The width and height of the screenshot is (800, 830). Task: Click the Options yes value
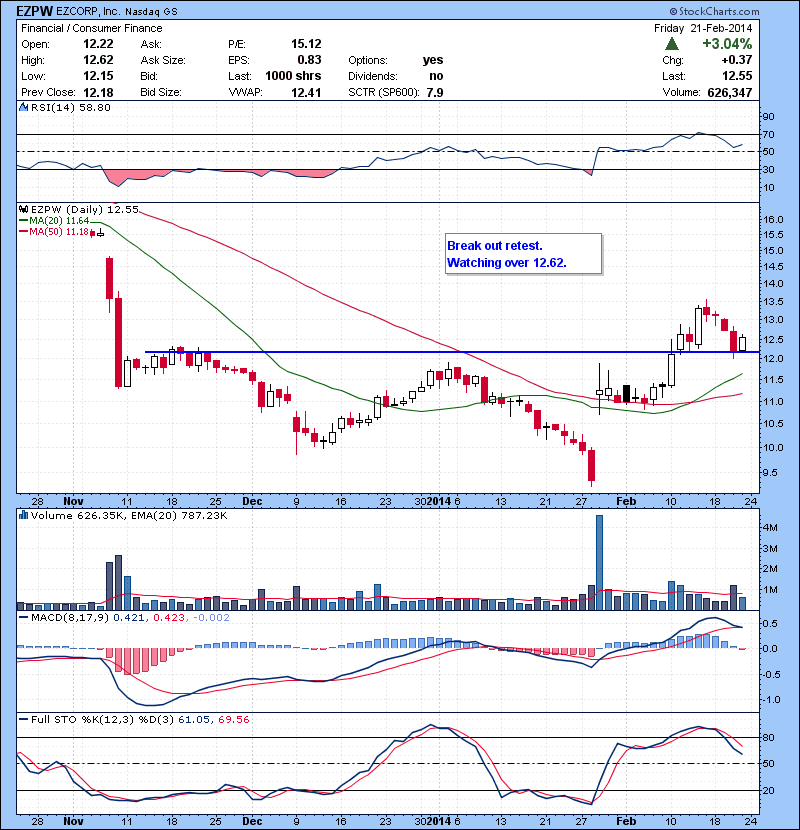[433, 60]
